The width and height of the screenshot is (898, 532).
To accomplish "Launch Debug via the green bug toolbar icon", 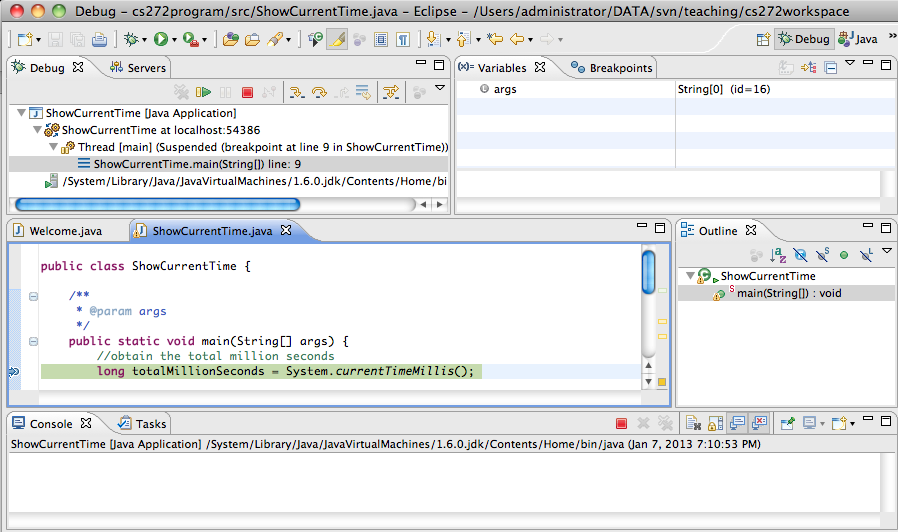I will tap(131, 39).
